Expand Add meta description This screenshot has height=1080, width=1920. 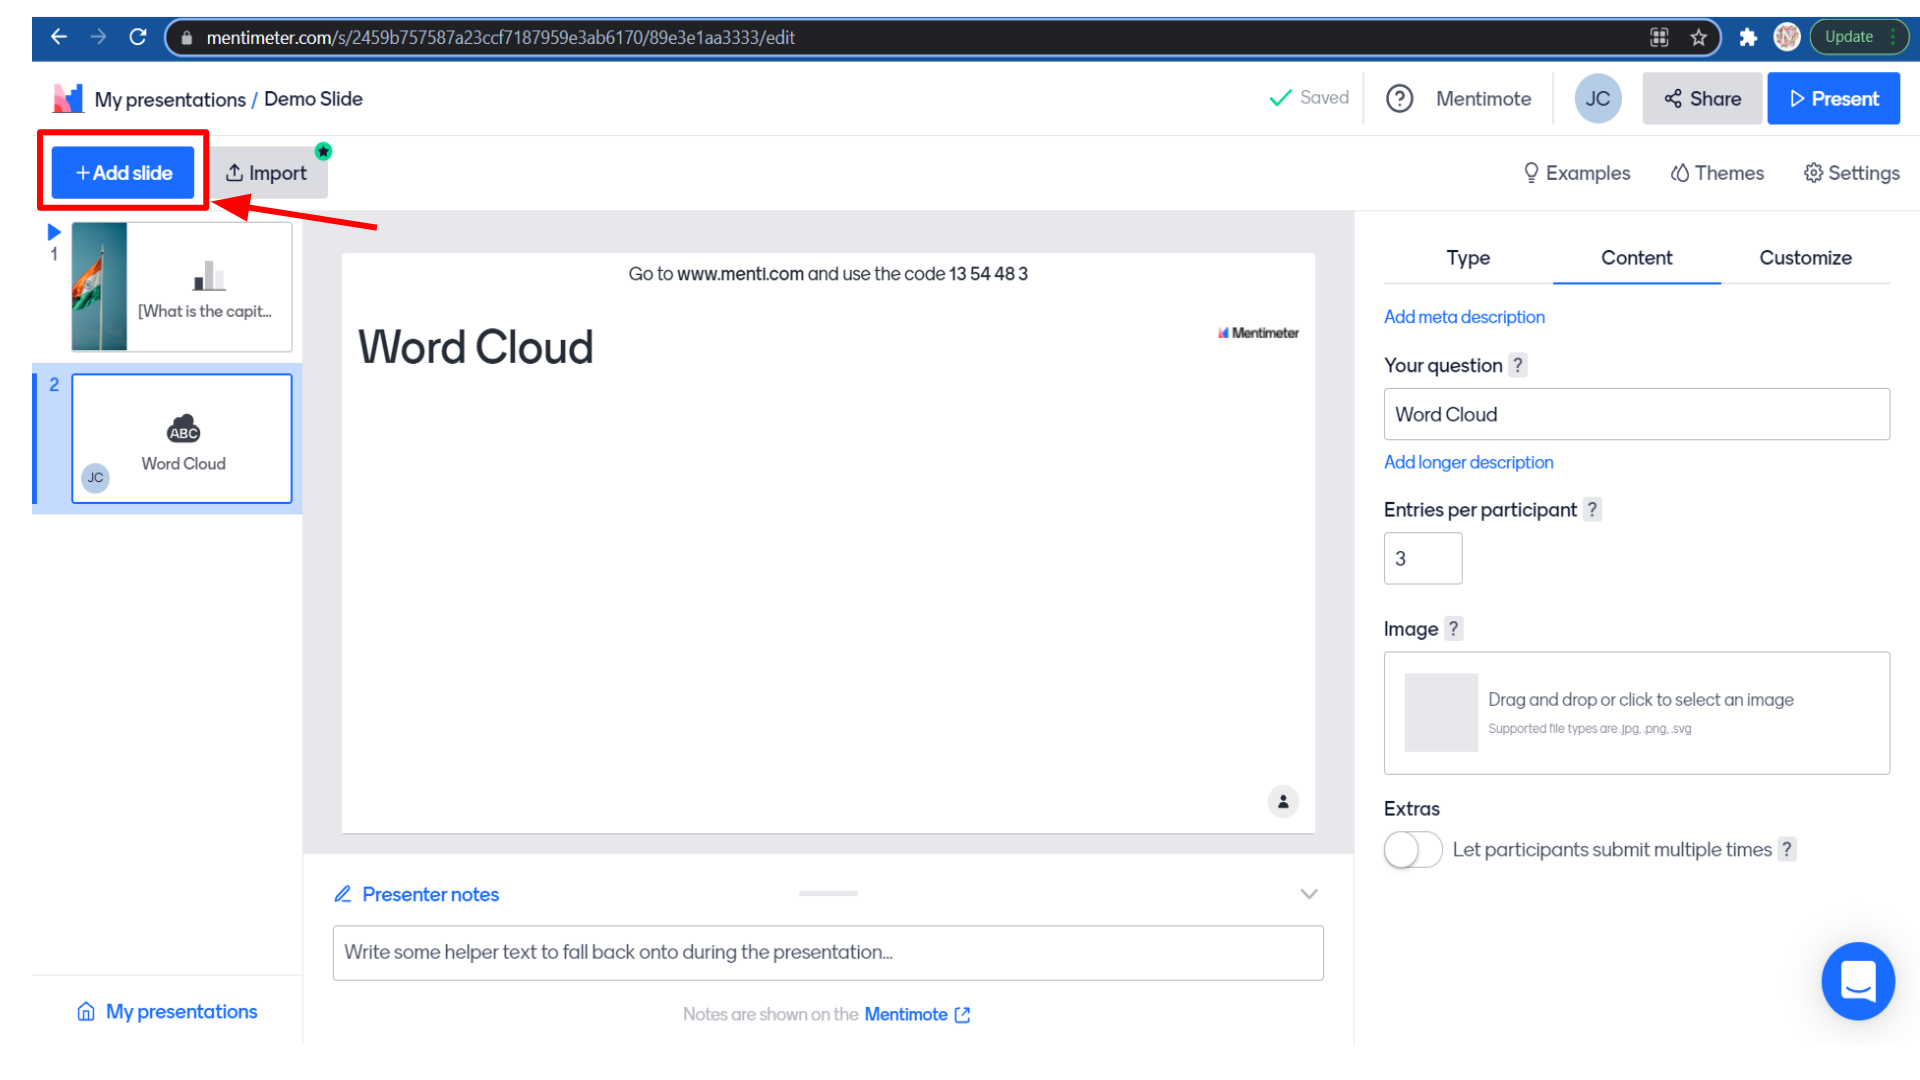[1464, 317]
